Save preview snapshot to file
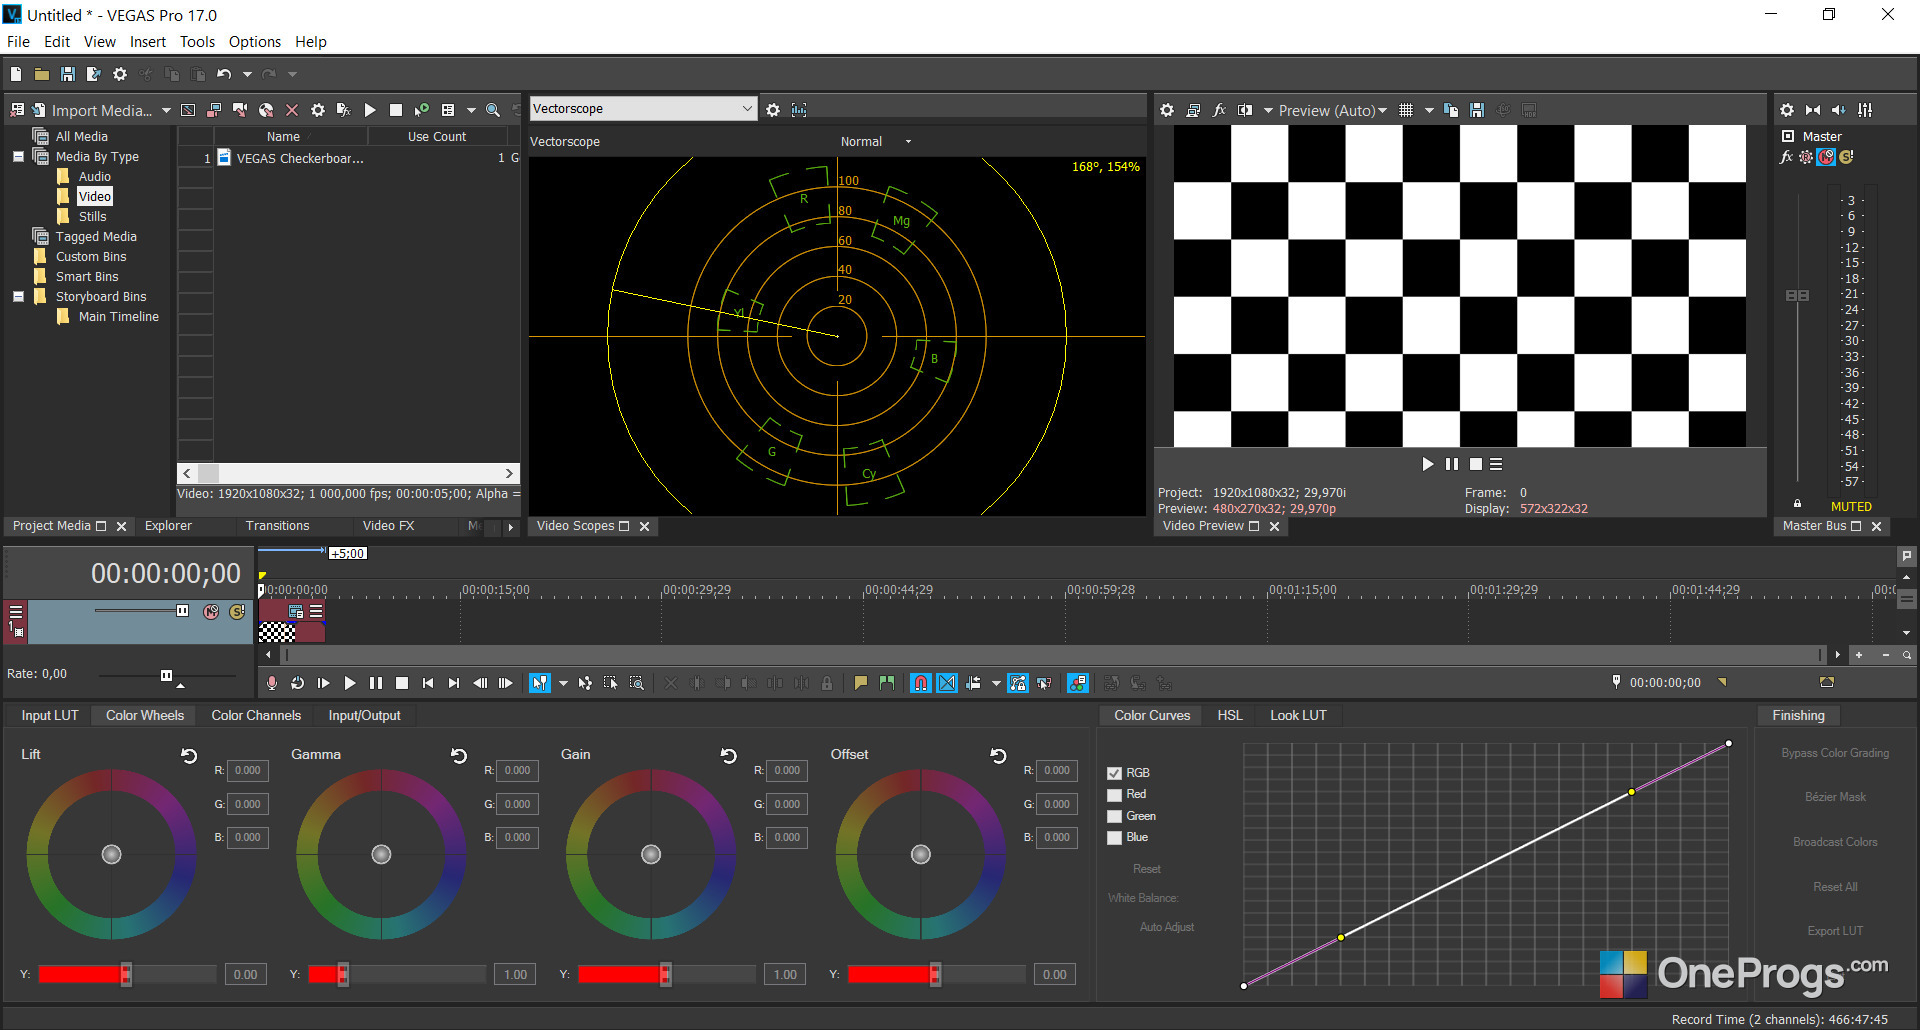 coord(1477,110)
